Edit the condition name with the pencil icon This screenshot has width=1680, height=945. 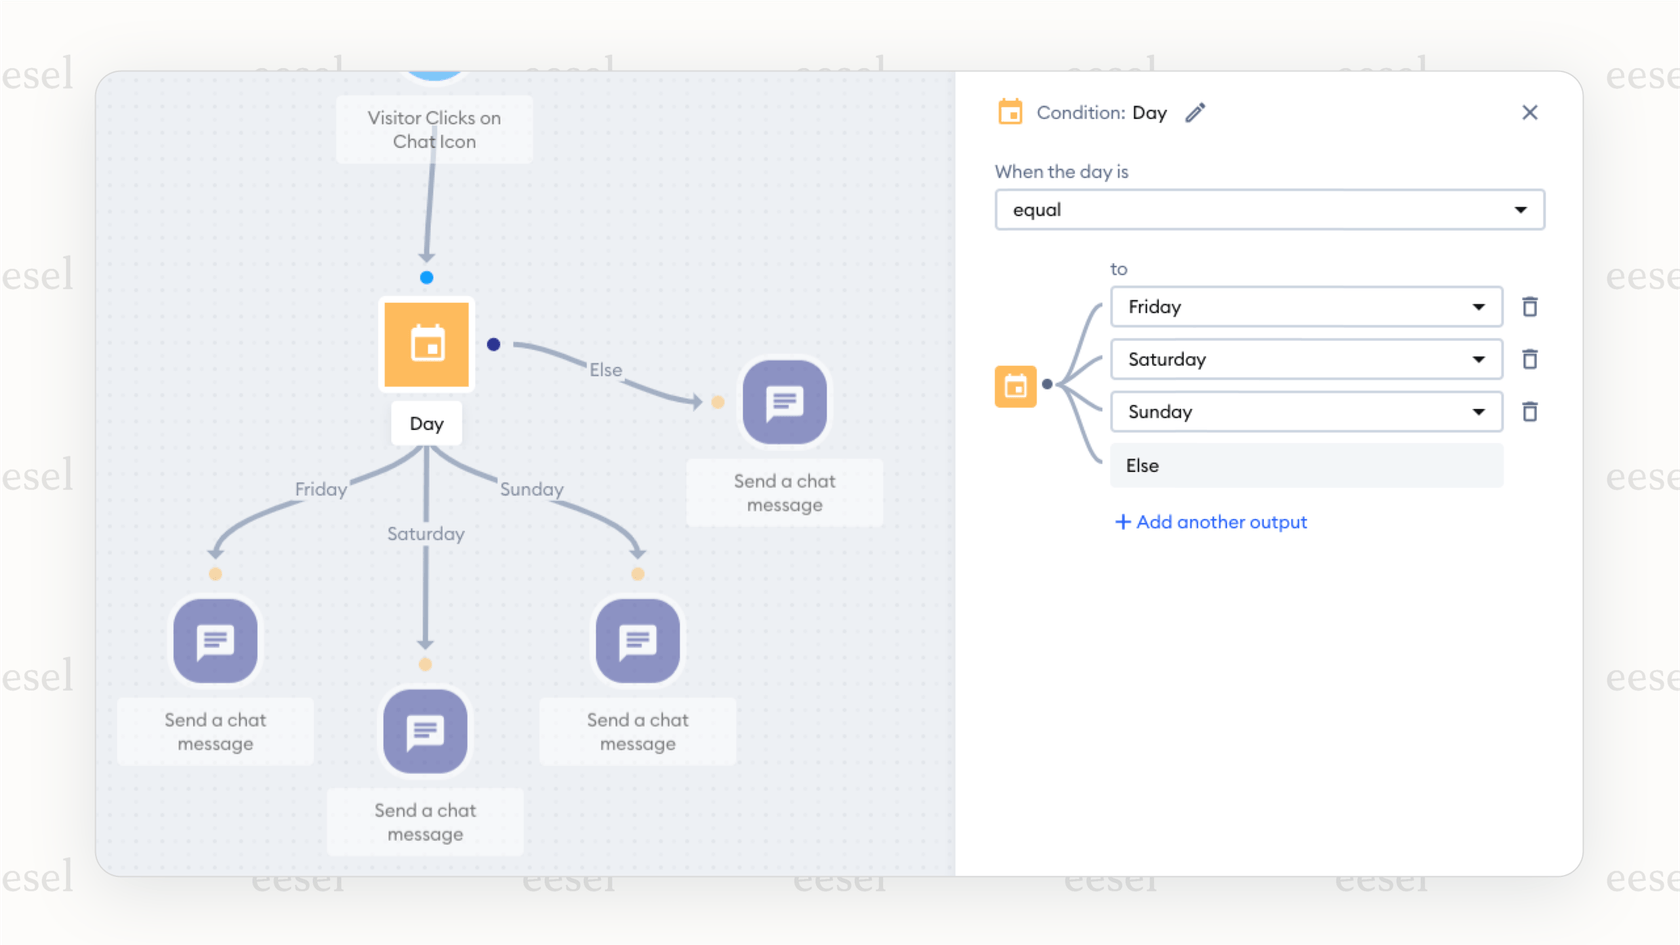[1195, 112]
